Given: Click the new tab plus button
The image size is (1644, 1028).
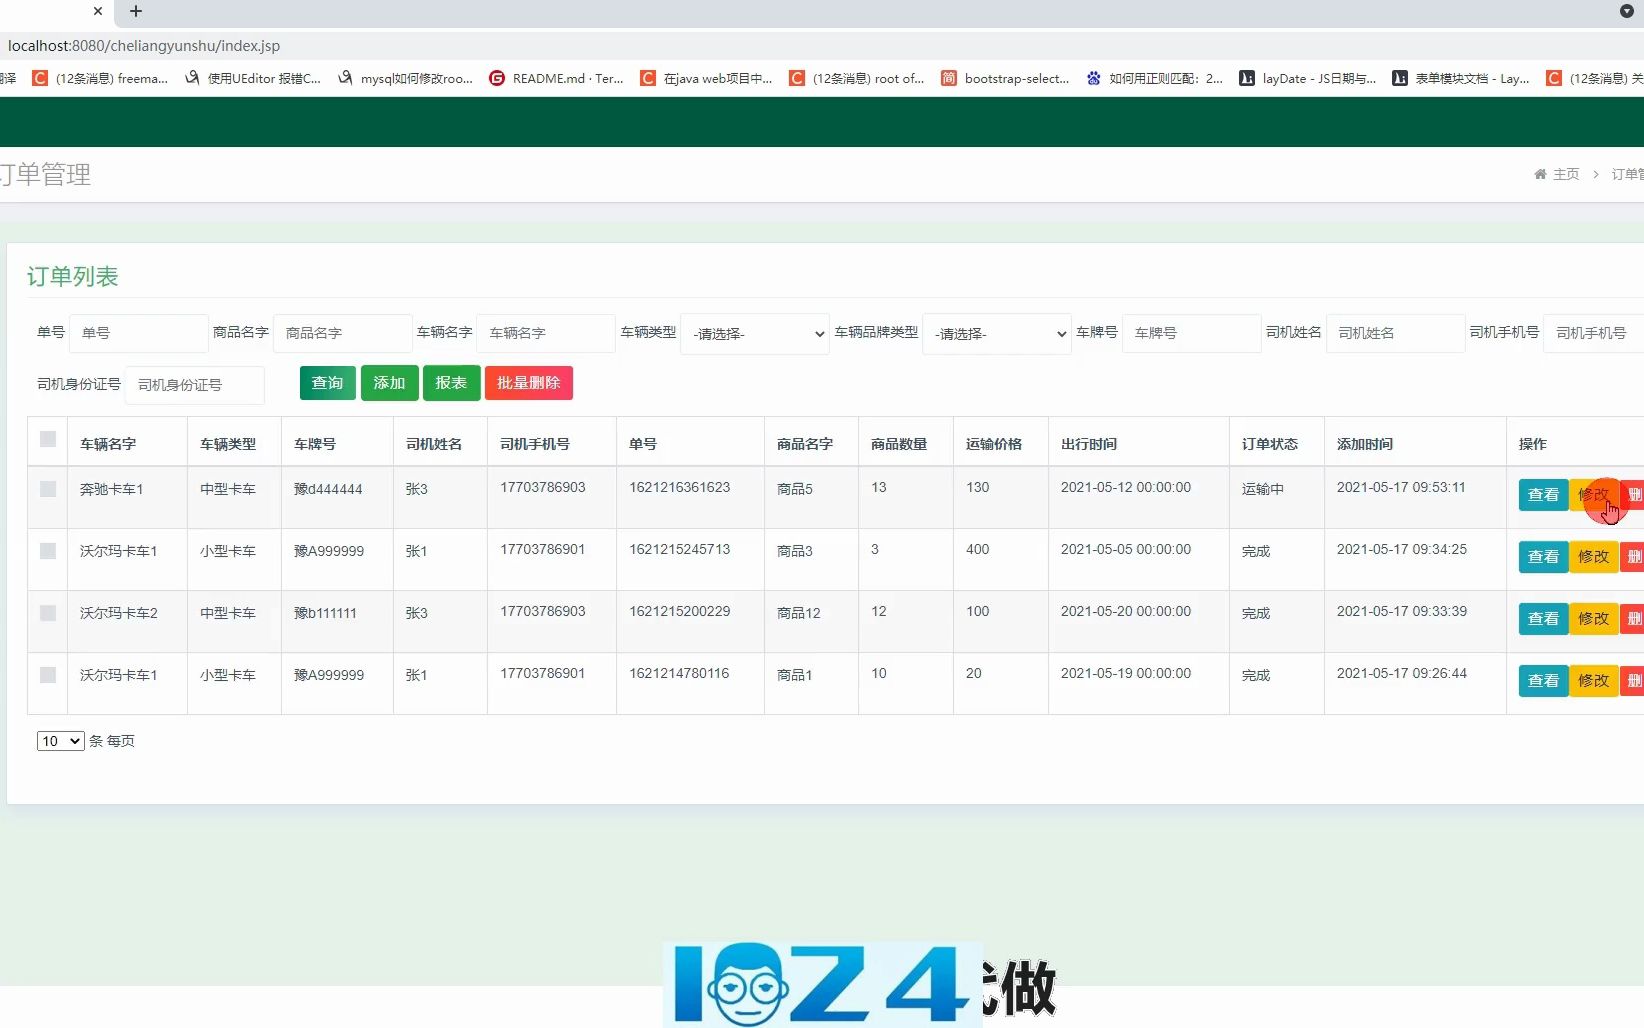Looking at the screenshot, I should (x=136, y=12).
